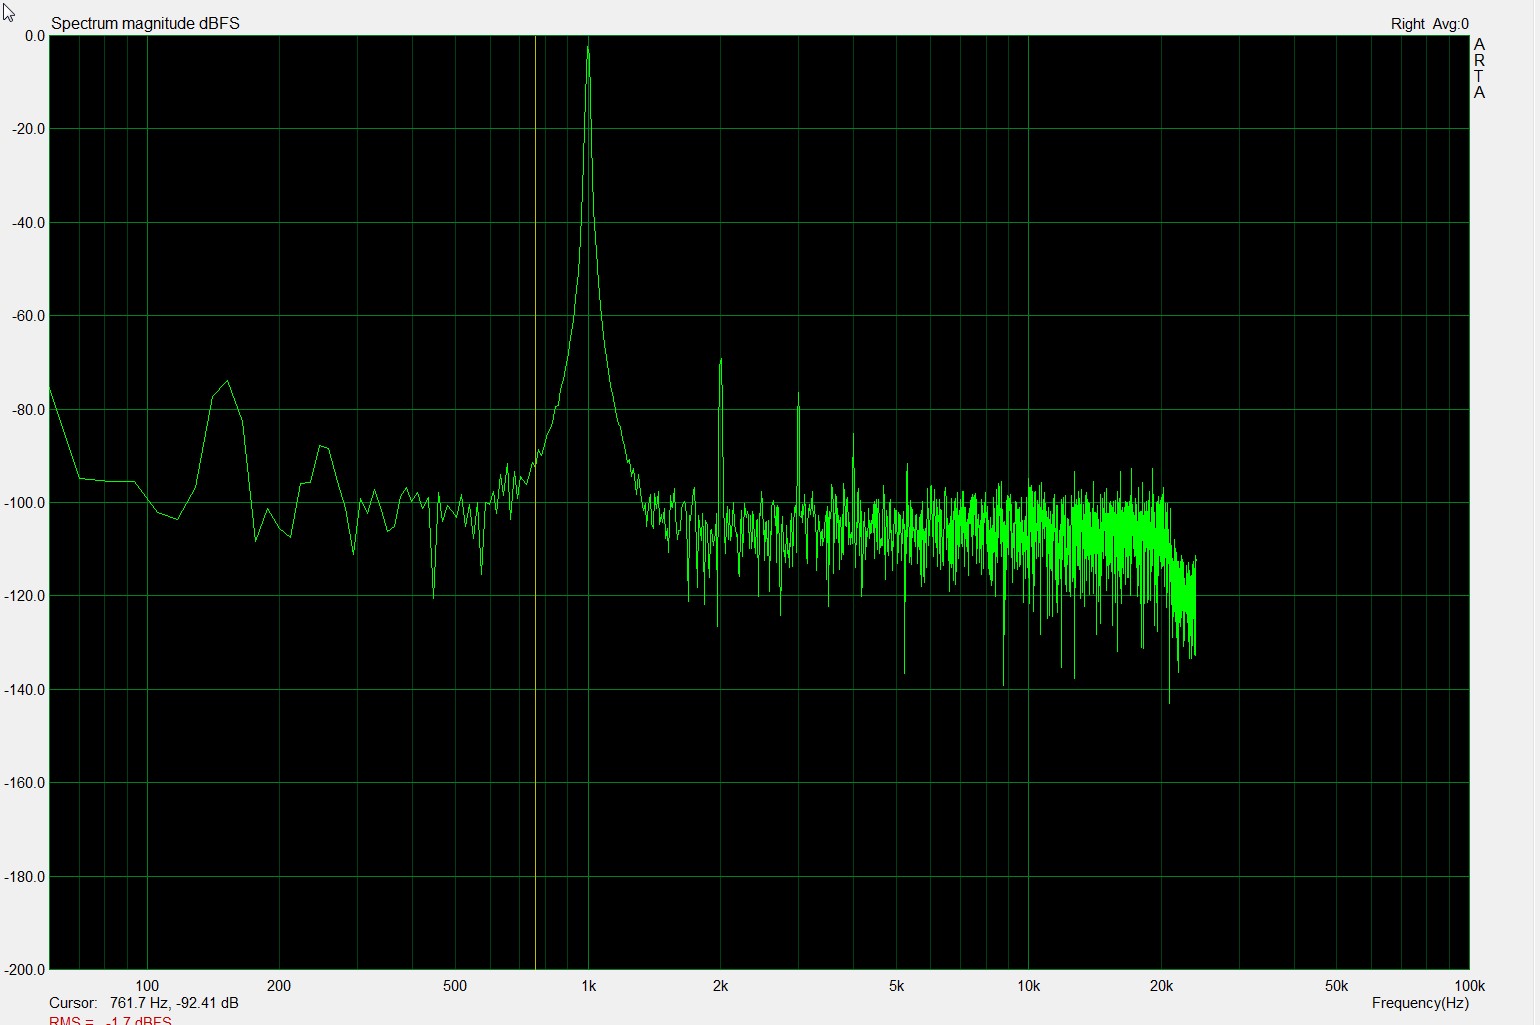Click the -160.0 y-axis label

click(25, 783)
